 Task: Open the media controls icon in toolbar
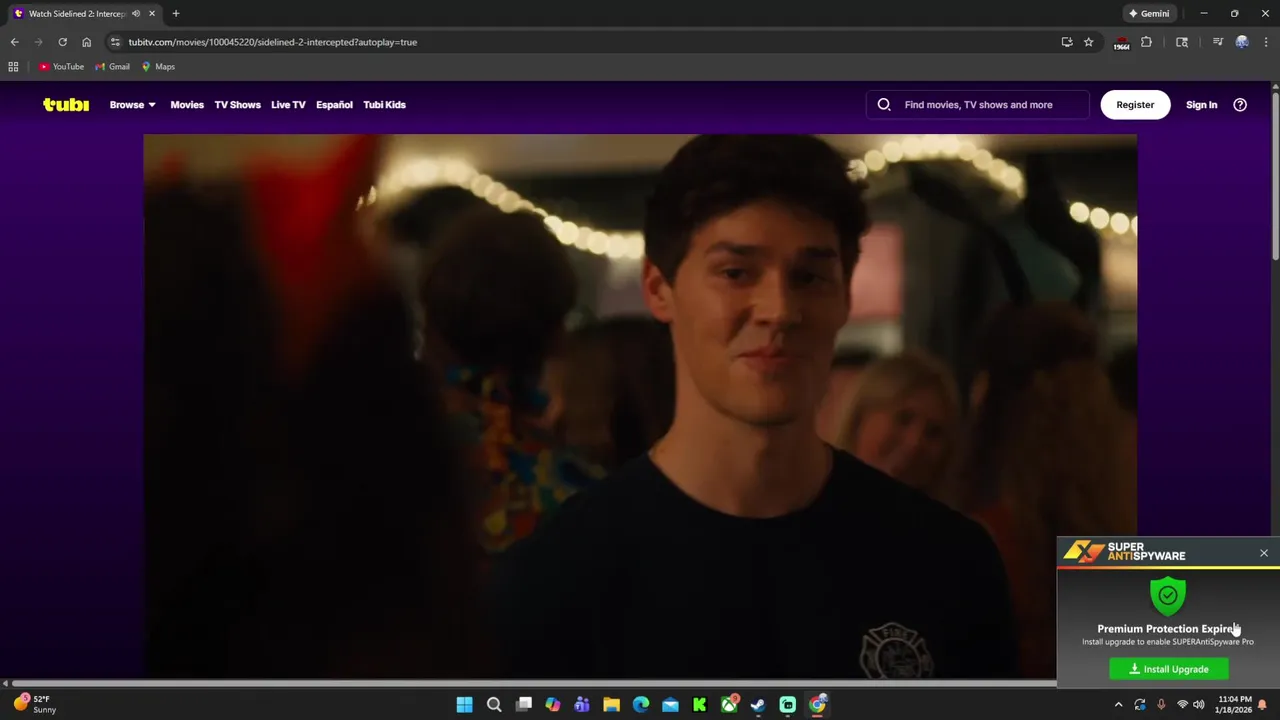[x=1217, y=42]
